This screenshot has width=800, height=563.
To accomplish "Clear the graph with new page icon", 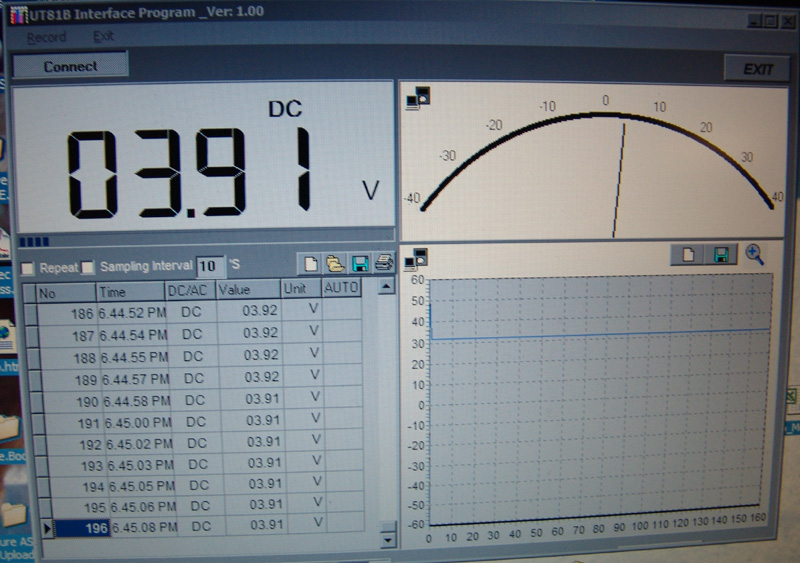I will [x=687, y=255].
